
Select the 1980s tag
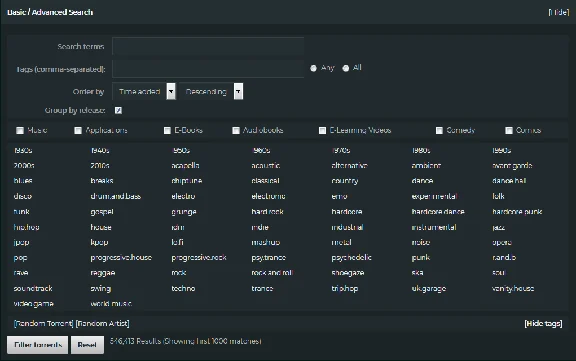(421, 150)
